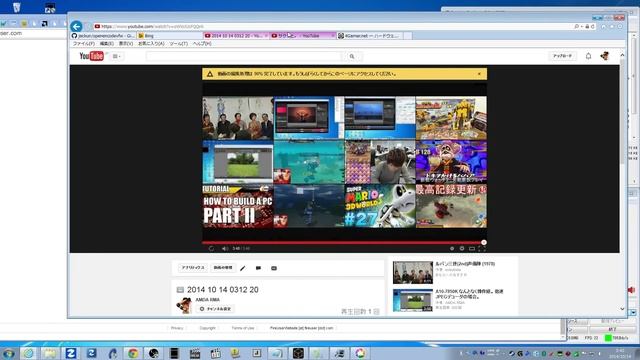Open the Copyright link in the background page
The width and height of the screenshot is (640, 360).
tap(207, 328)
